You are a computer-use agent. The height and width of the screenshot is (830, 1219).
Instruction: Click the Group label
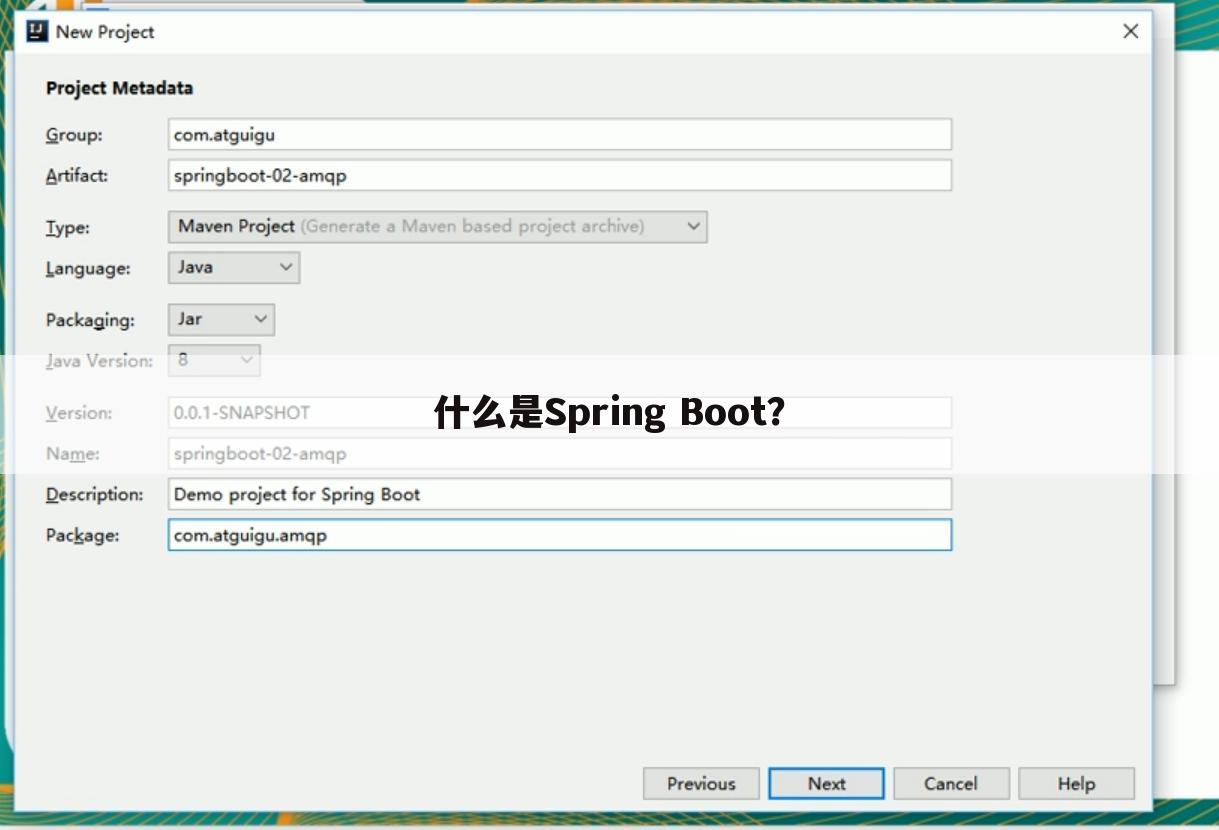pyautogui.click(x=74, y=135)
